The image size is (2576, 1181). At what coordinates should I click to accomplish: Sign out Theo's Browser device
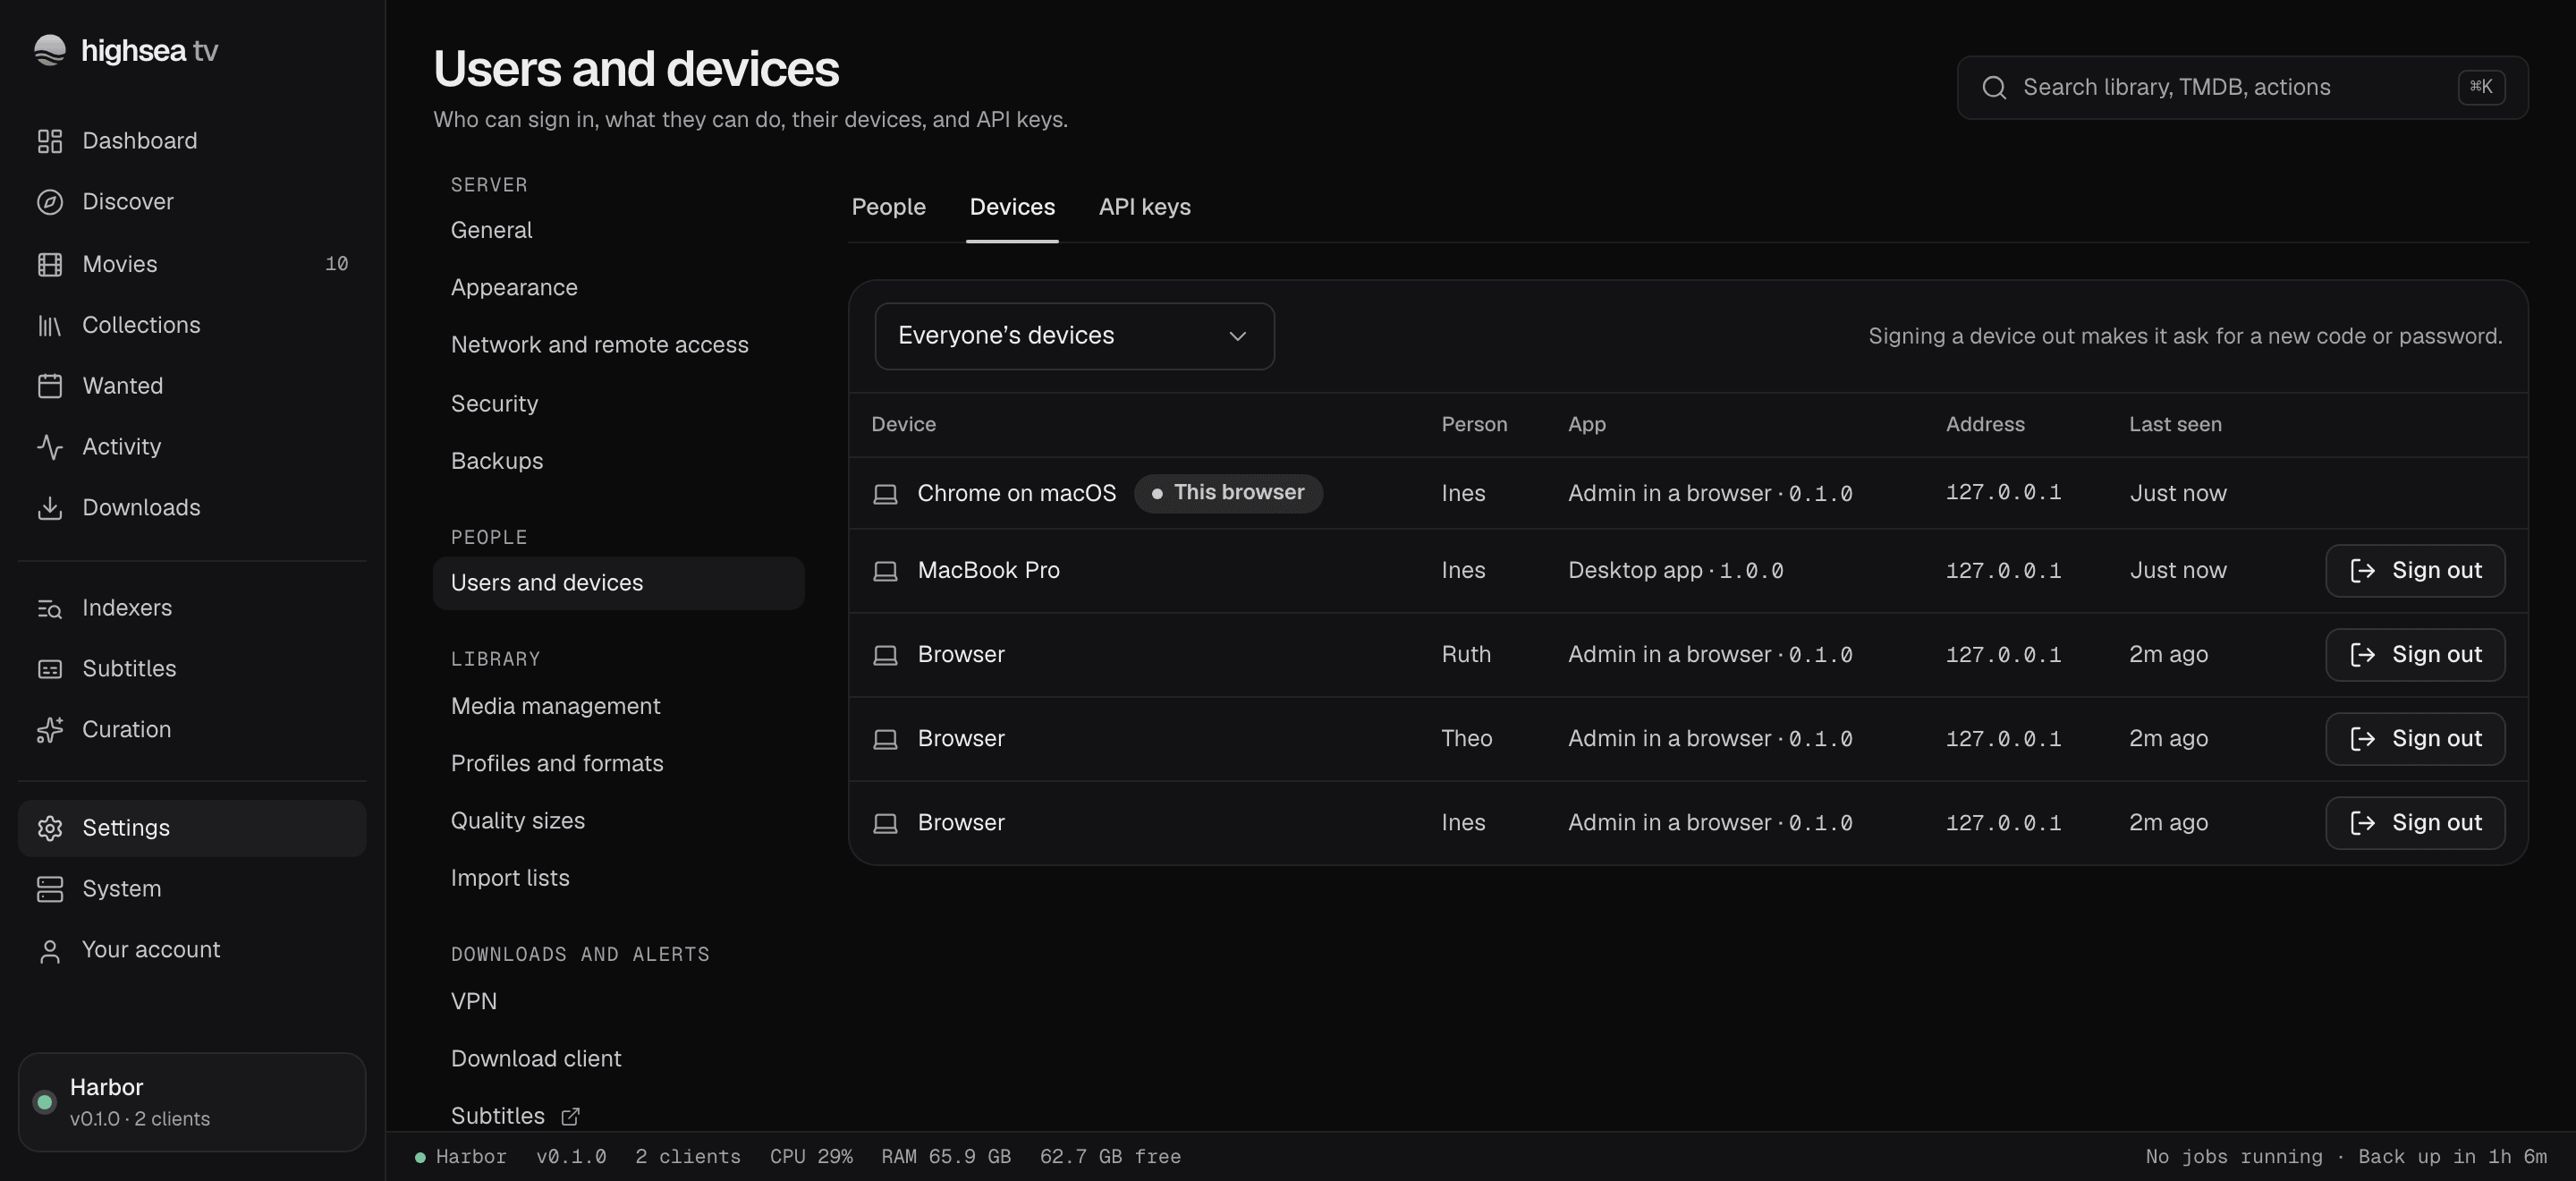click(x=2415, y=738)
